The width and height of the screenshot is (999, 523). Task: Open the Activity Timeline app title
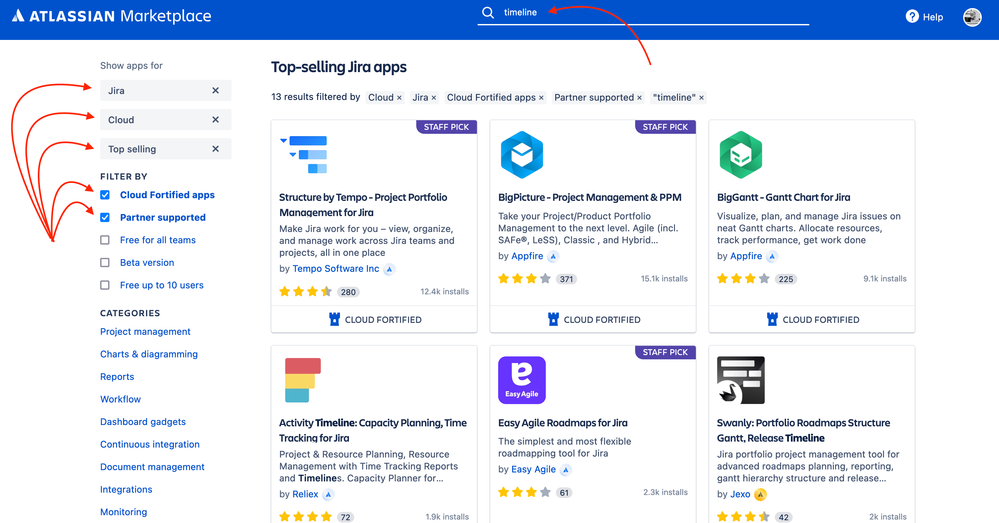[373, 431]
